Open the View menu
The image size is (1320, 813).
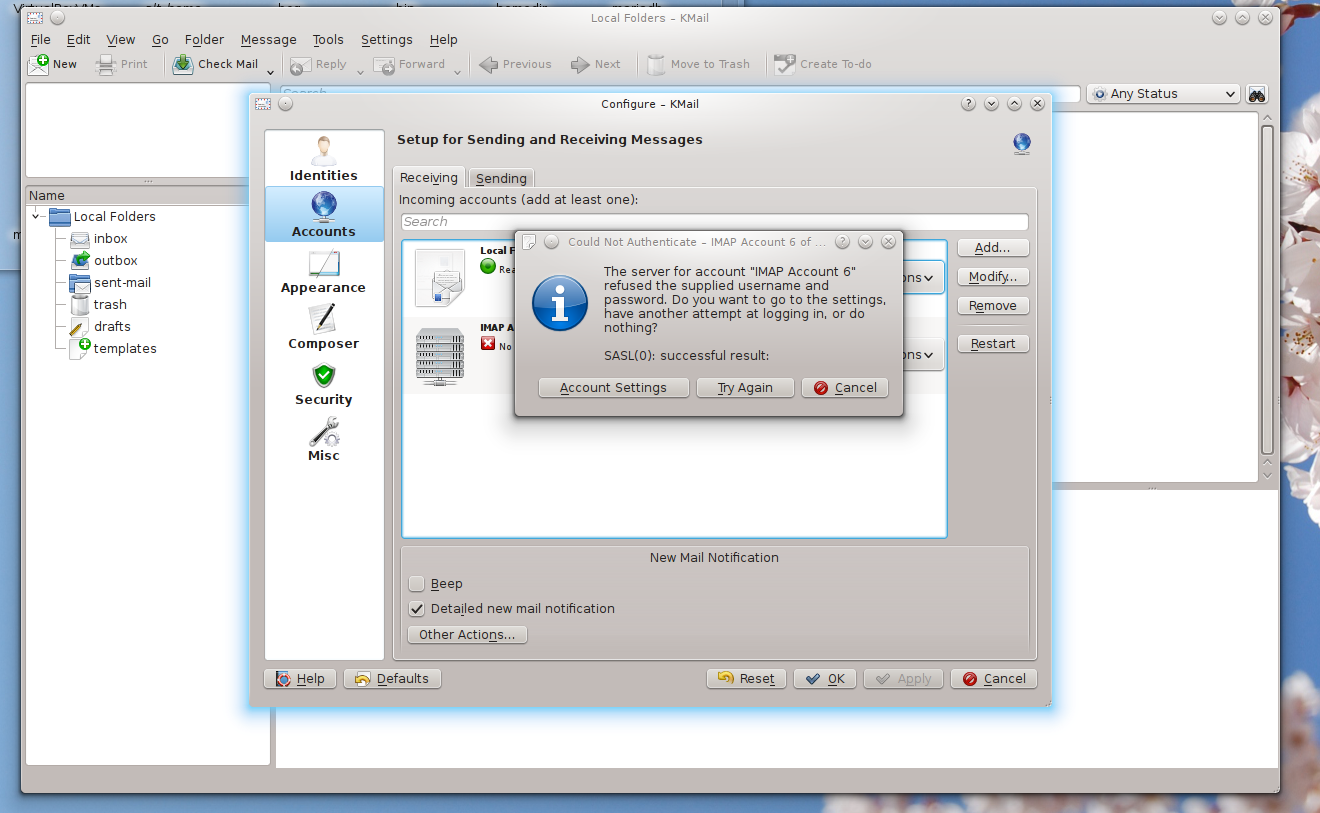tap(120, 39)
